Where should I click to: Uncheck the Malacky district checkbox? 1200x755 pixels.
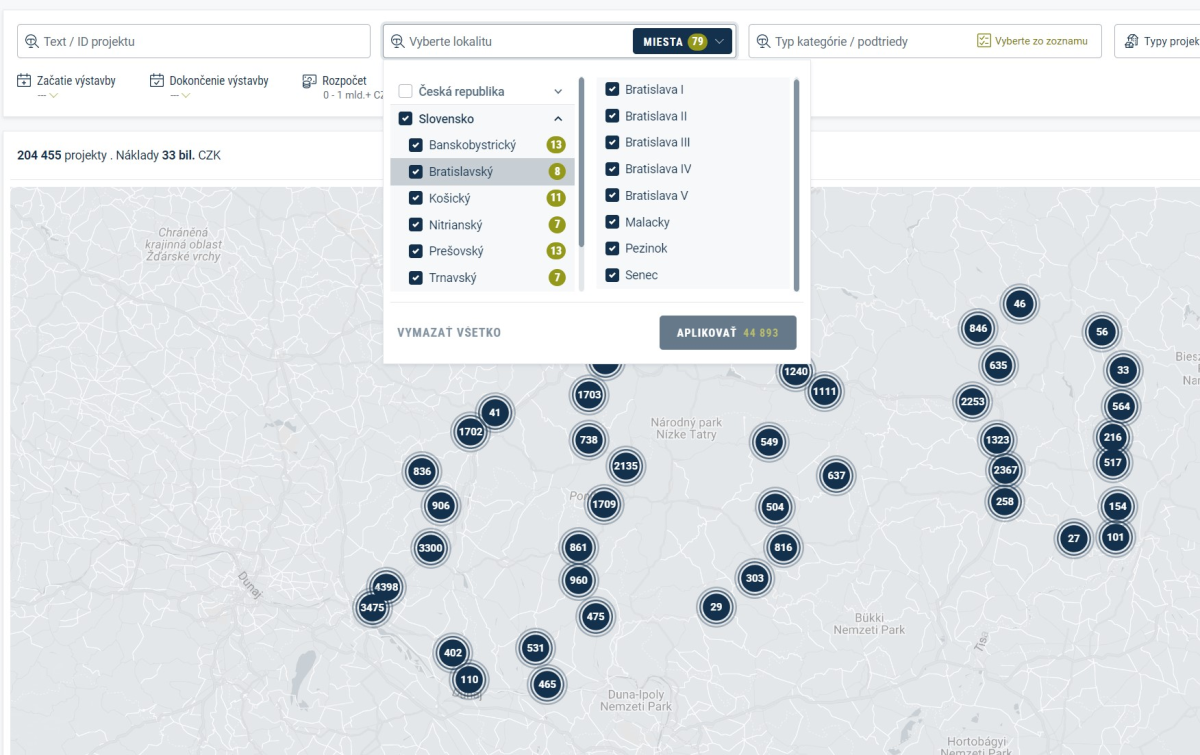[612, 222]
